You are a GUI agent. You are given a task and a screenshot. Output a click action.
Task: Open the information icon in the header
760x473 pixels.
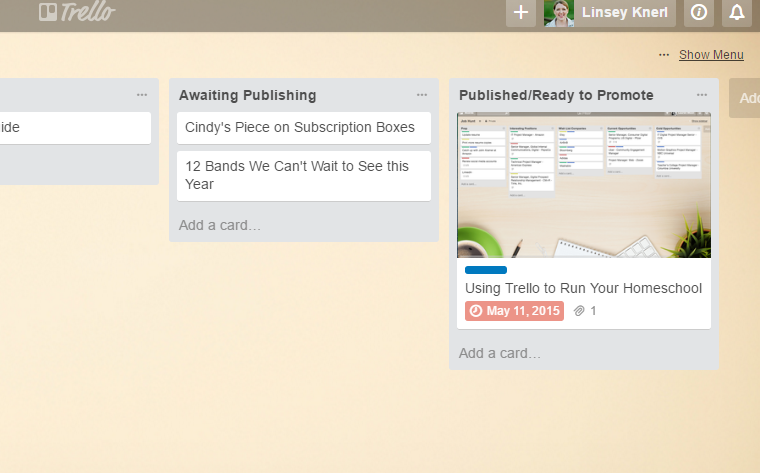click(699, 12)
